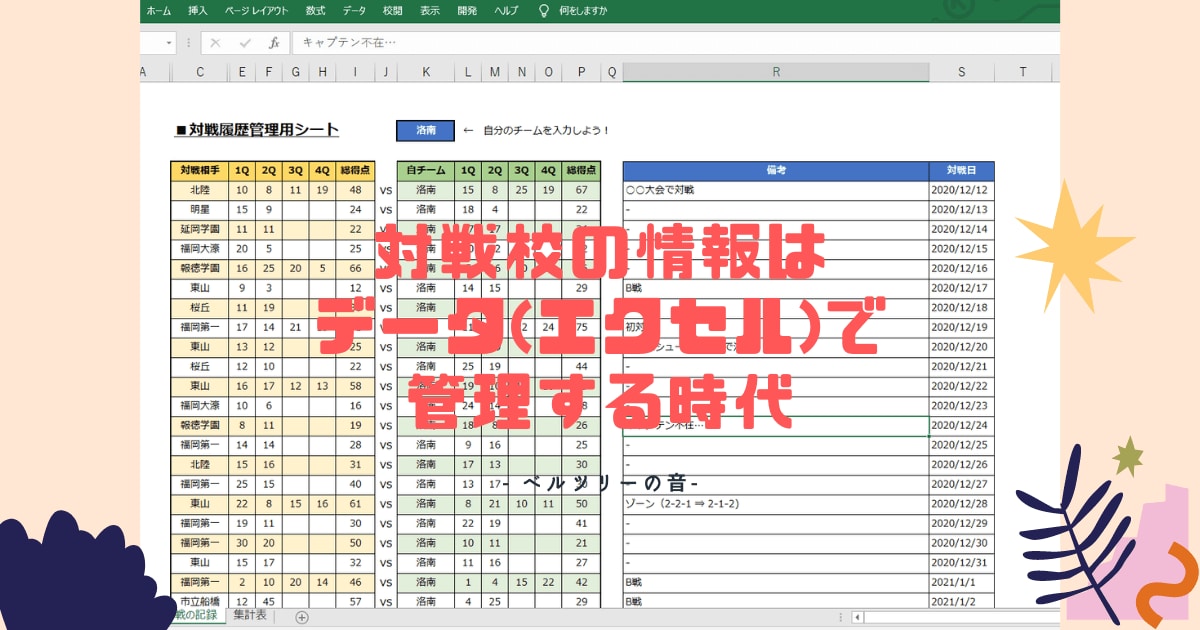Select column T header

point(1024,72)
